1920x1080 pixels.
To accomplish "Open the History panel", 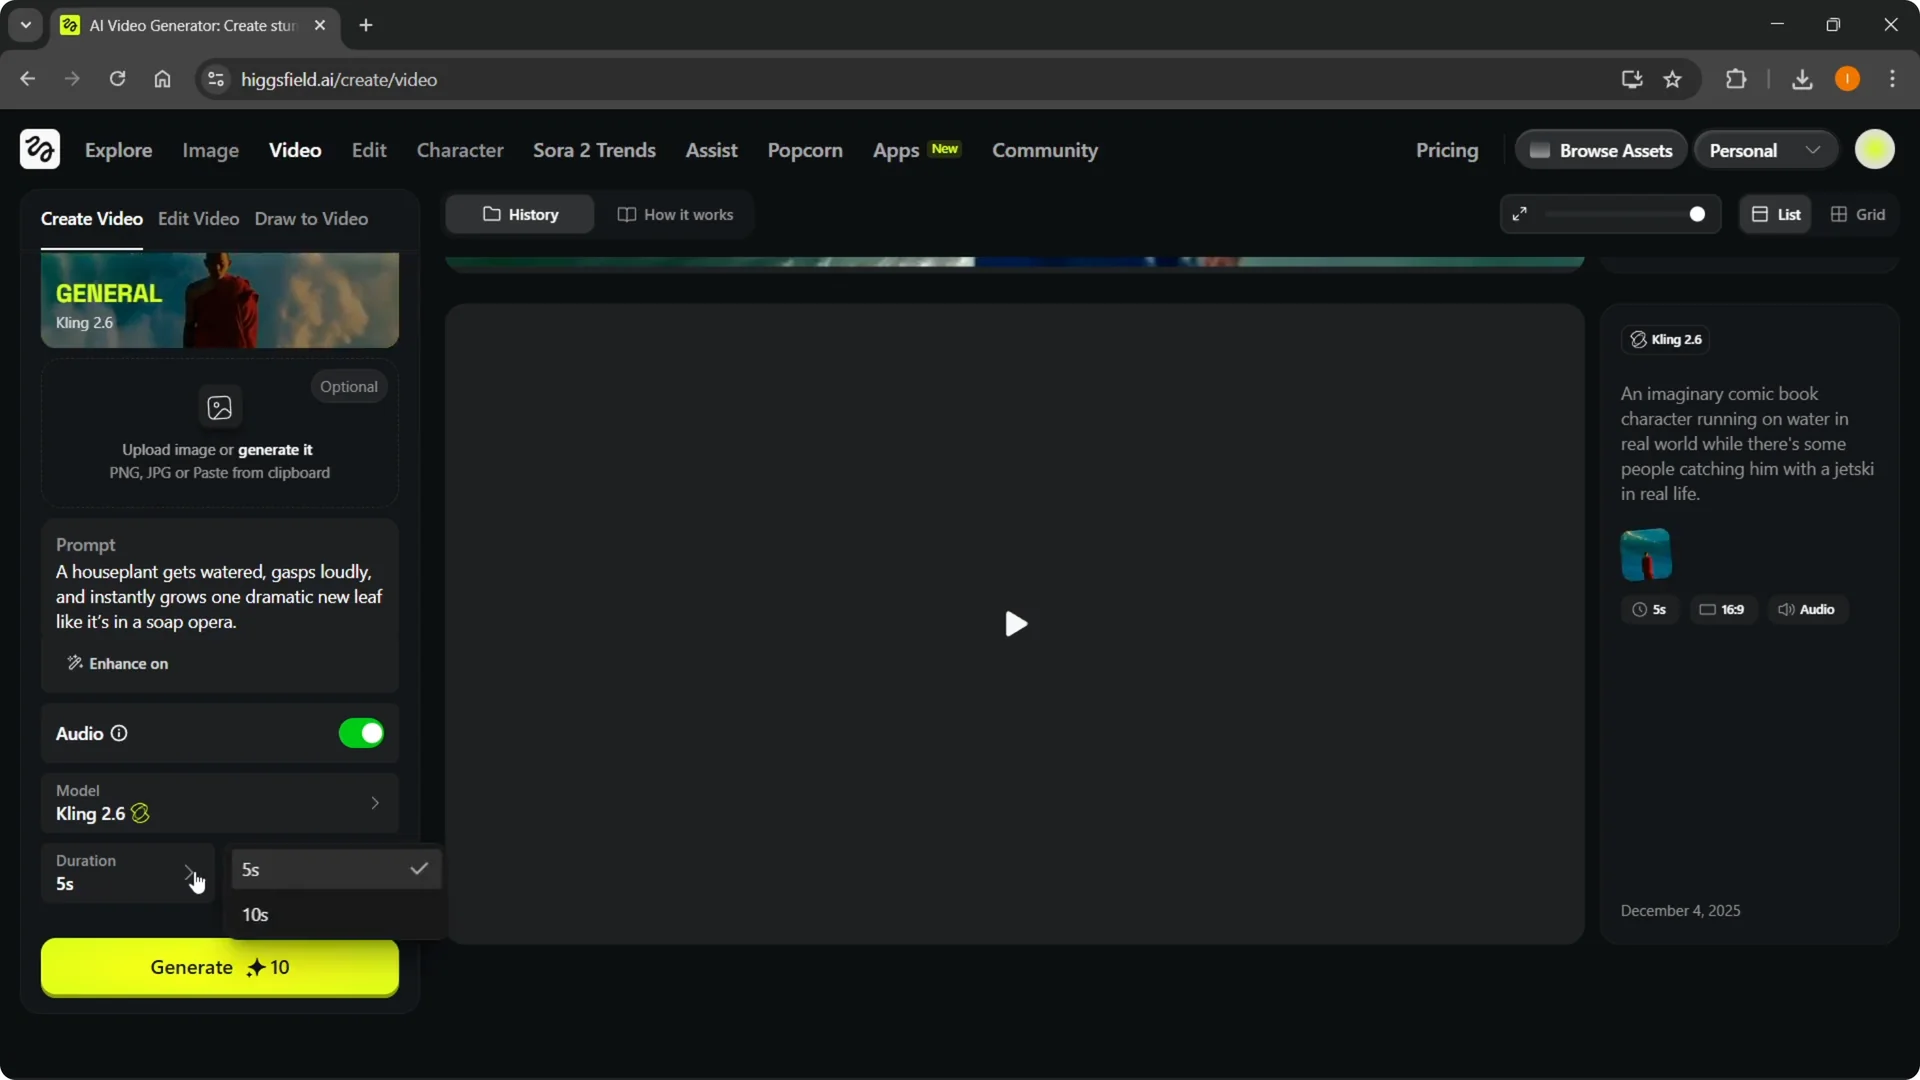I will coord(519,214).
